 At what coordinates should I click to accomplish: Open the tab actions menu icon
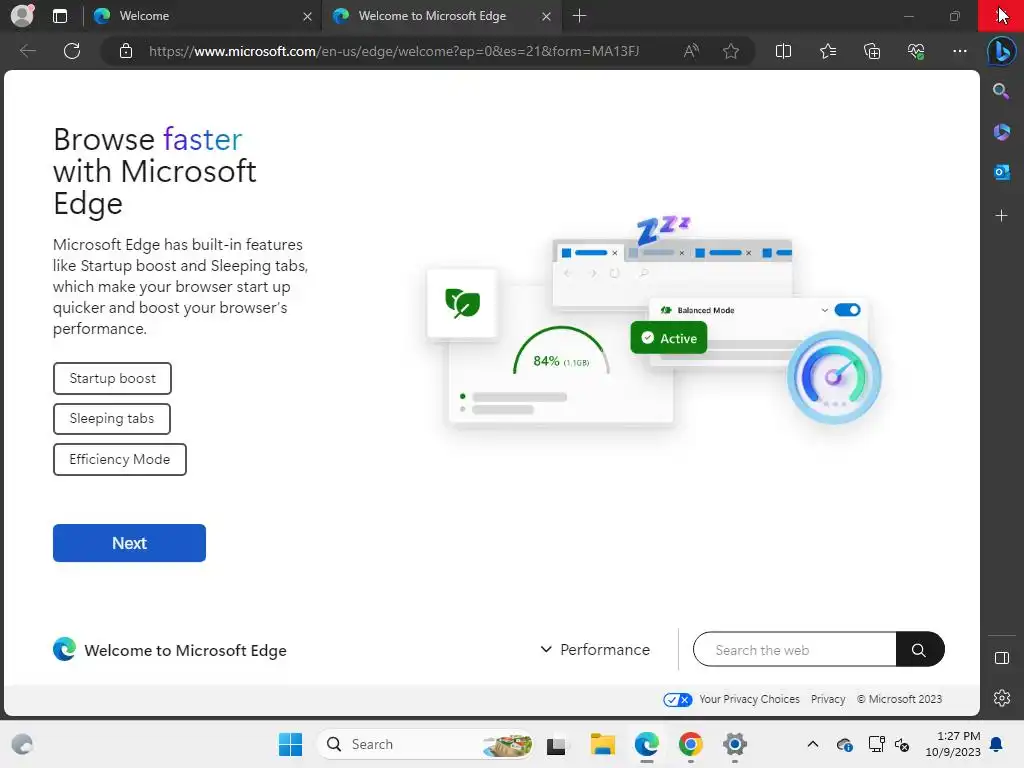click(59, 16)
